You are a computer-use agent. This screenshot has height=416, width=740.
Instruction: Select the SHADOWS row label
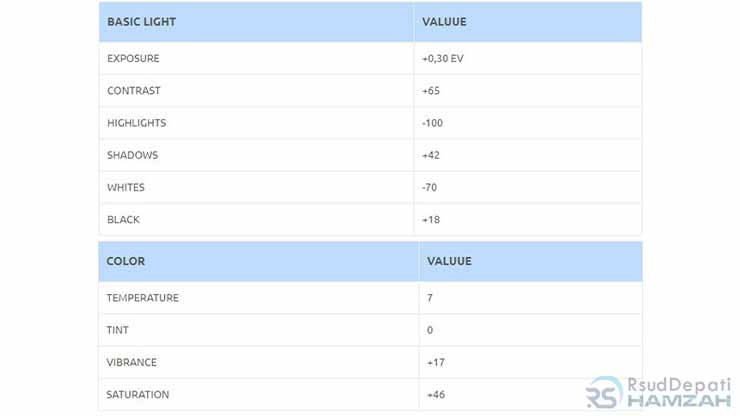click(x=133, y=155)
